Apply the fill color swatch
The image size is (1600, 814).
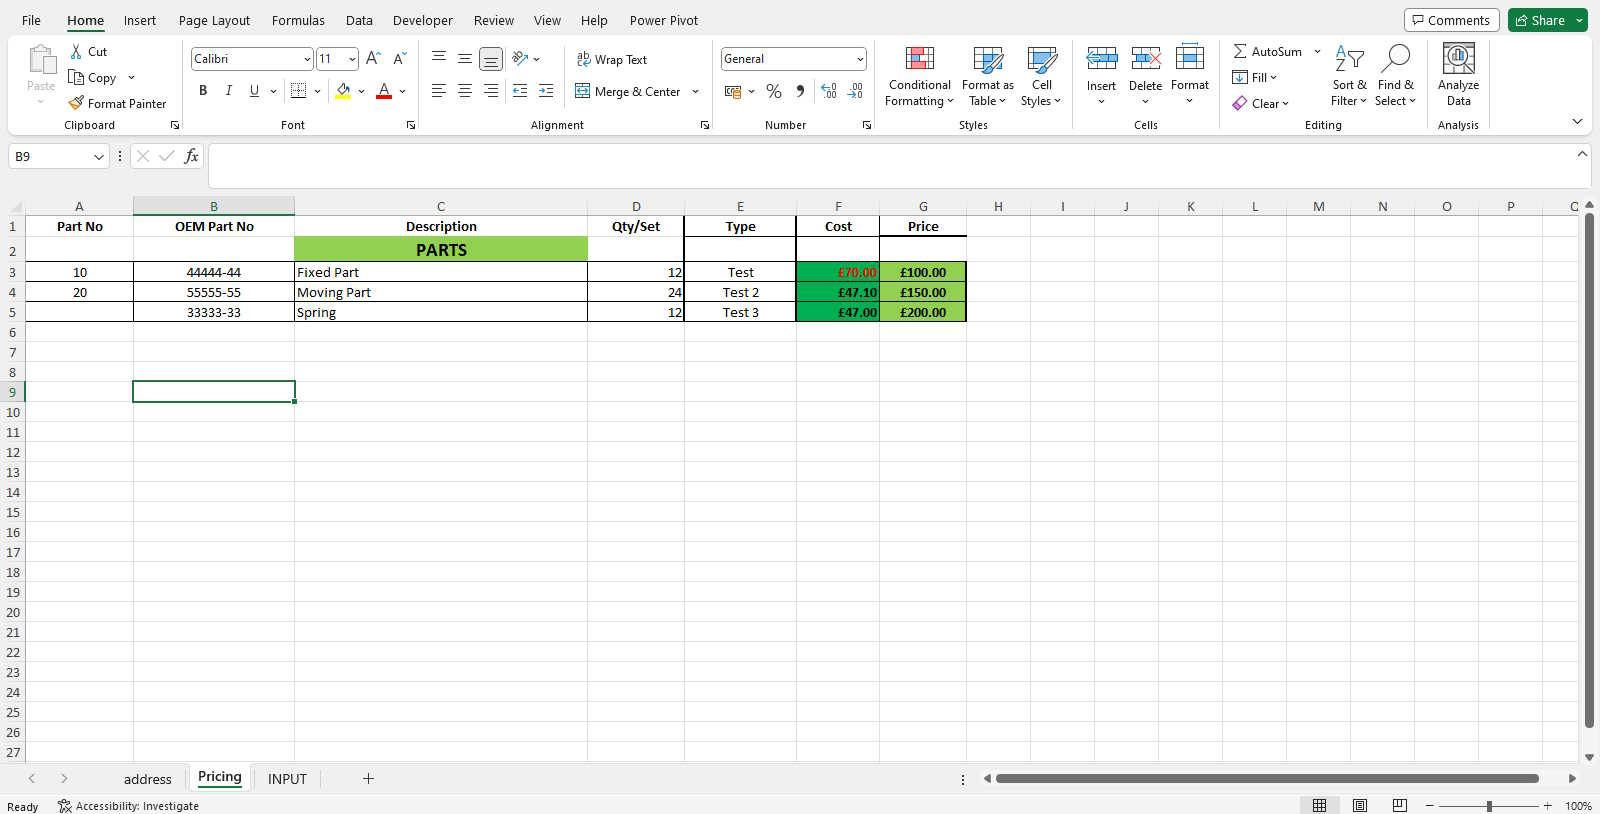coord(343,91)
